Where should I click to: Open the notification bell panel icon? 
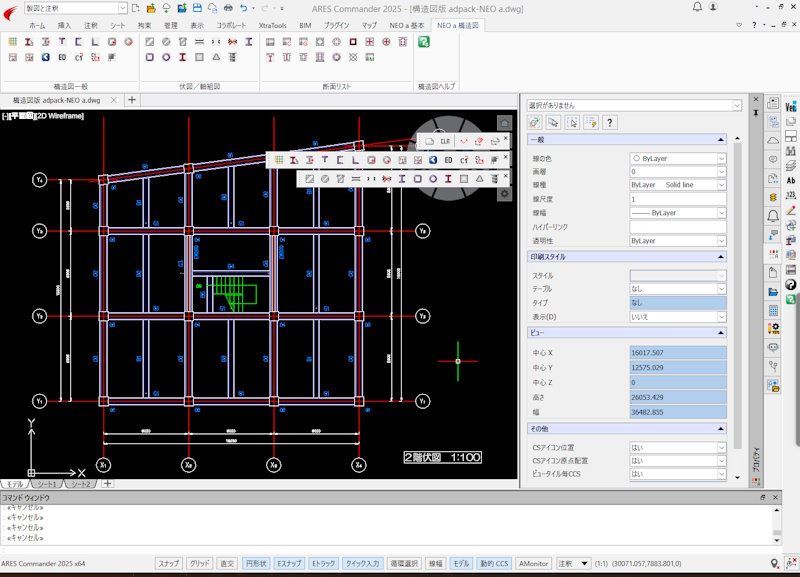tap(773, 216)
